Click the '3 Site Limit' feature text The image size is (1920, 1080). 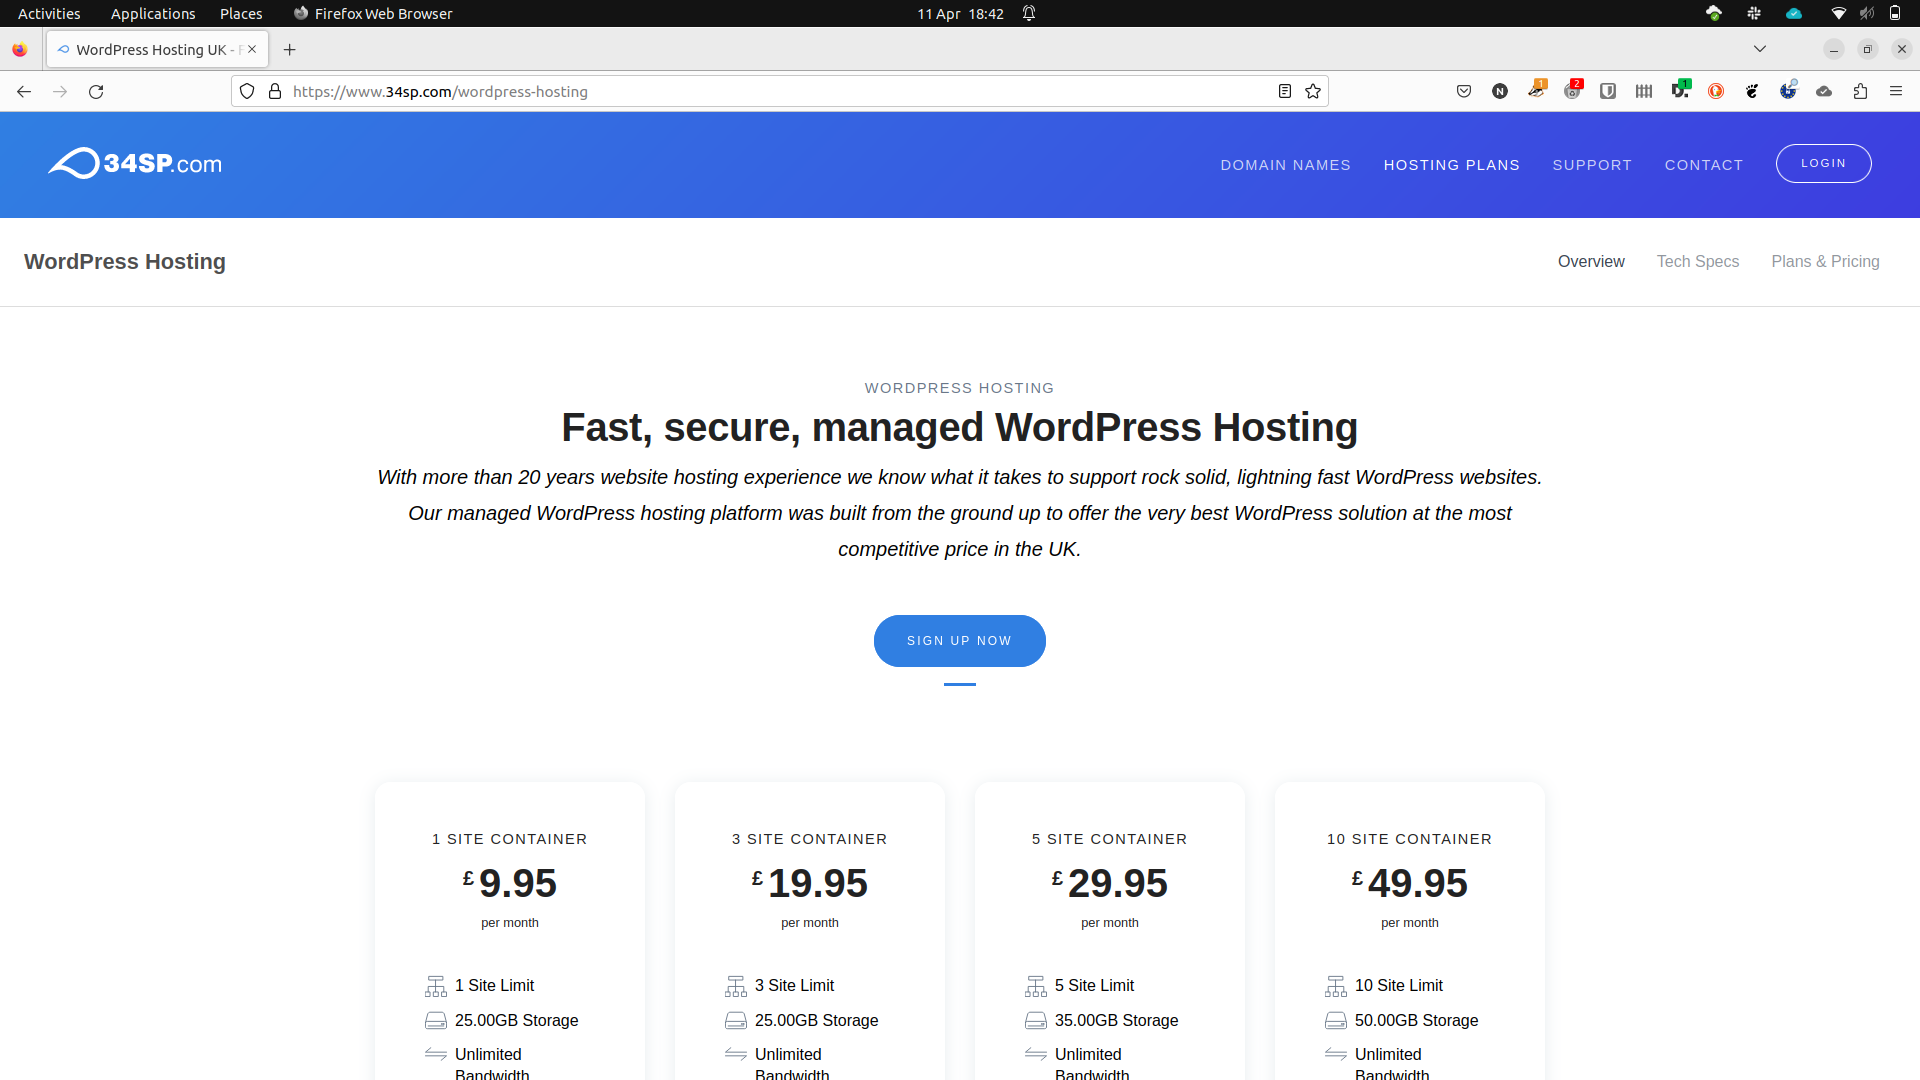click(794, 985)
